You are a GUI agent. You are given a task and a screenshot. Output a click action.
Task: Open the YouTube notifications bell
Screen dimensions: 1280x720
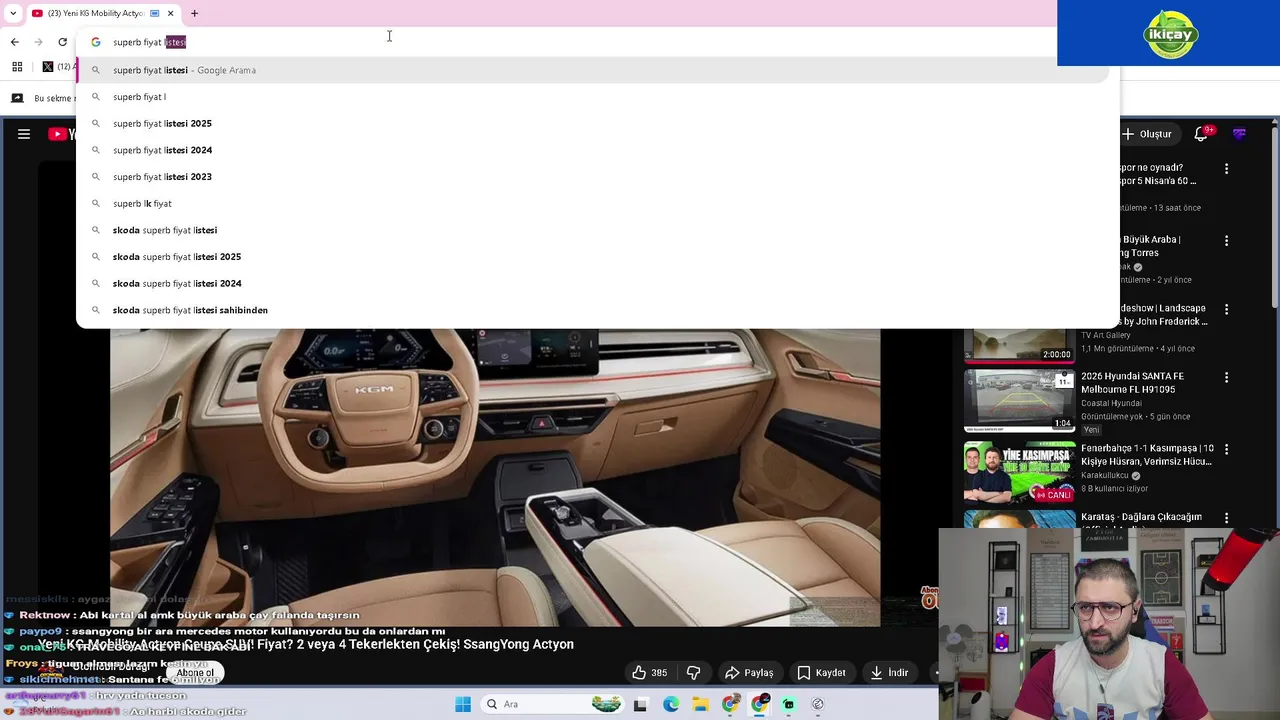tap(1201, 134)
